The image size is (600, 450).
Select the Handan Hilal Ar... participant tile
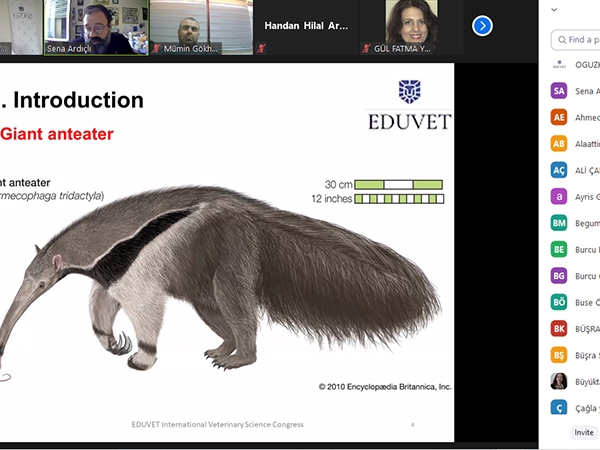point(306,27)
